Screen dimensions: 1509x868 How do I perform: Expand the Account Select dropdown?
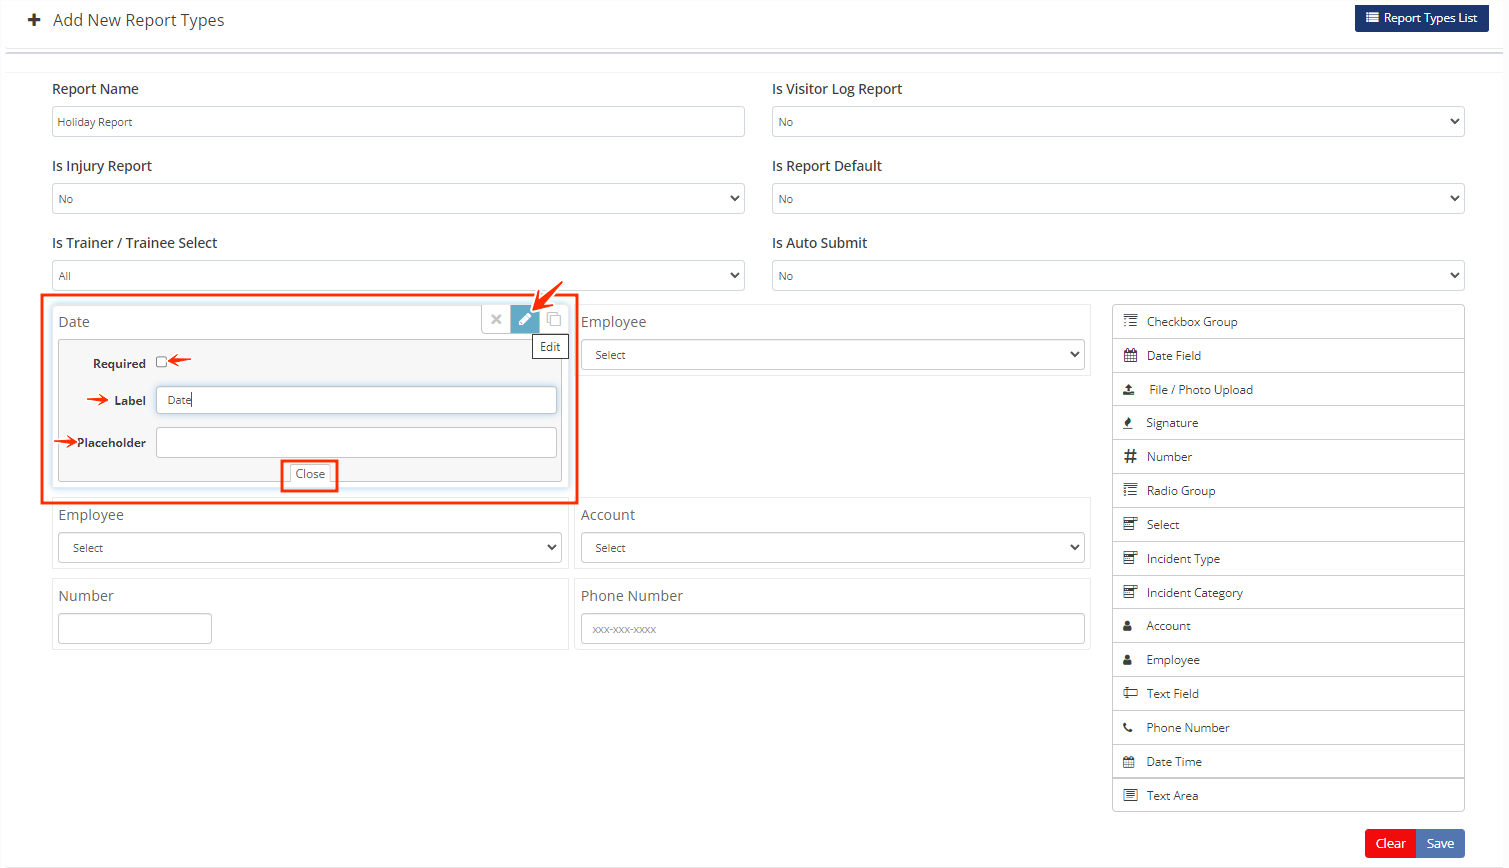(x=833, y=547)
